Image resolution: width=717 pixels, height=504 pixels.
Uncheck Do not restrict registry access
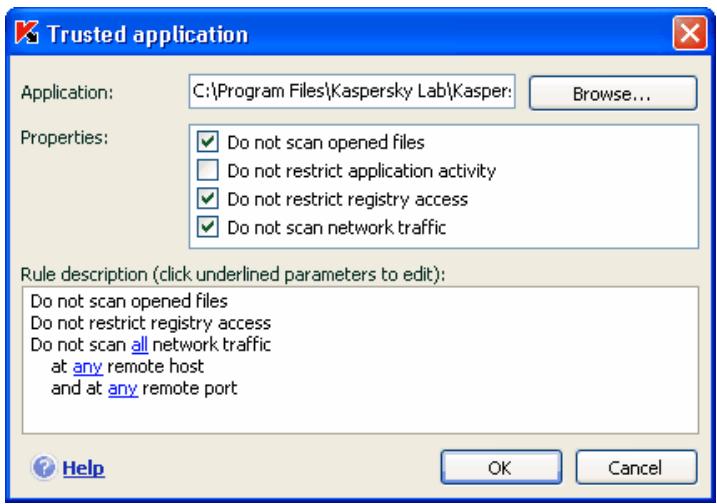[x=208, y=198]
